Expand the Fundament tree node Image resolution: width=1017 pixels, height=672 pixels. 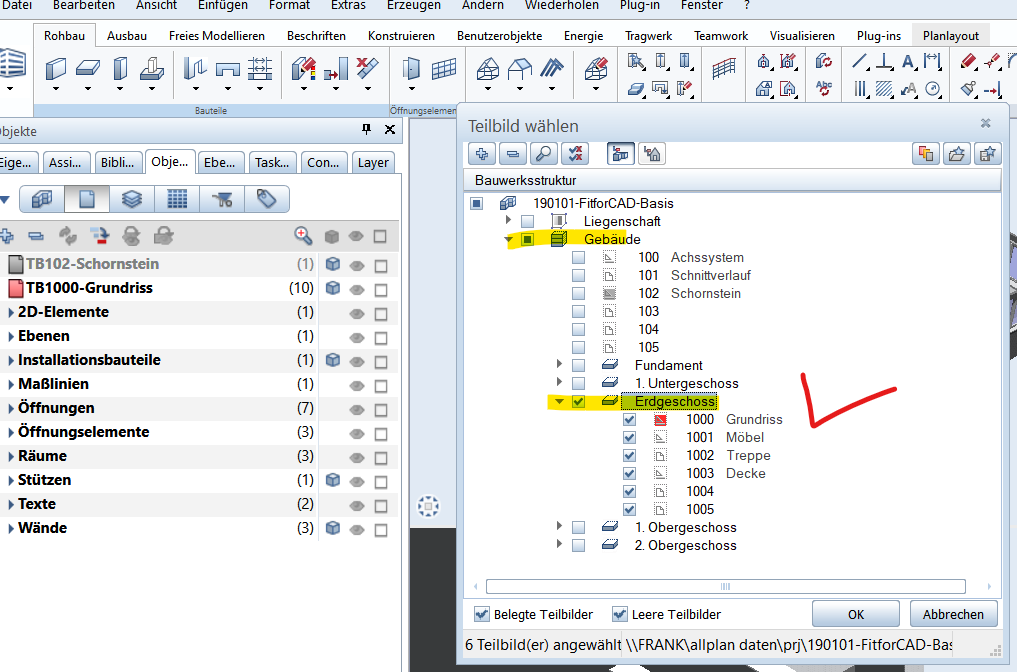click(x=560, y=366)
